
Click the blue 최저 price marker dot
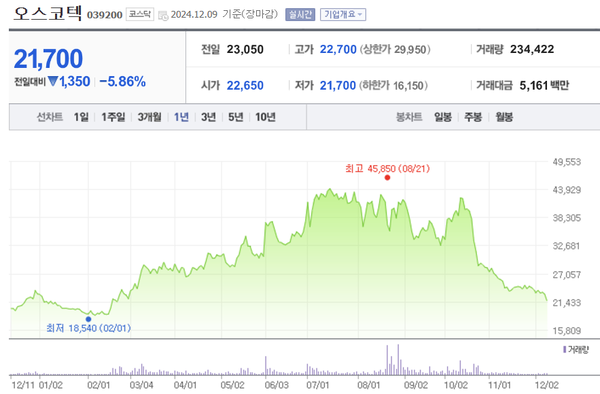point(88,319)
